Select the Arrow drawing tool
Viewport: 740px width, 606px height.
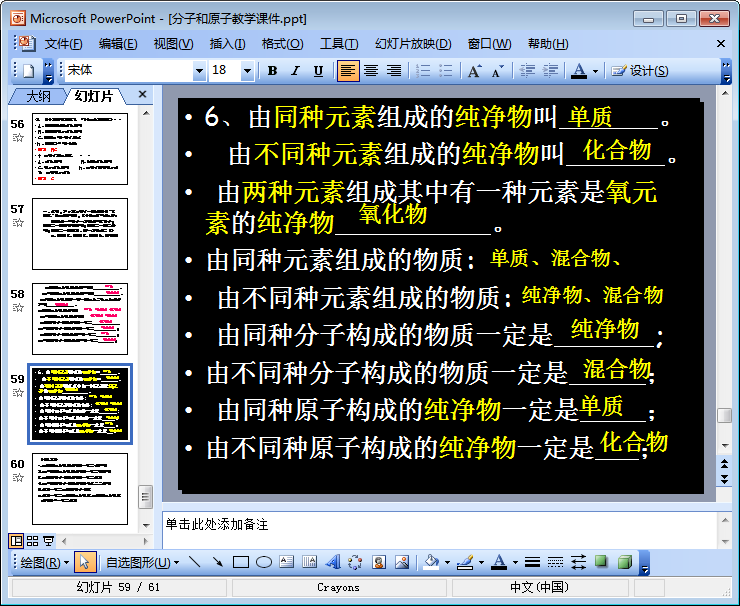(218, 562)
